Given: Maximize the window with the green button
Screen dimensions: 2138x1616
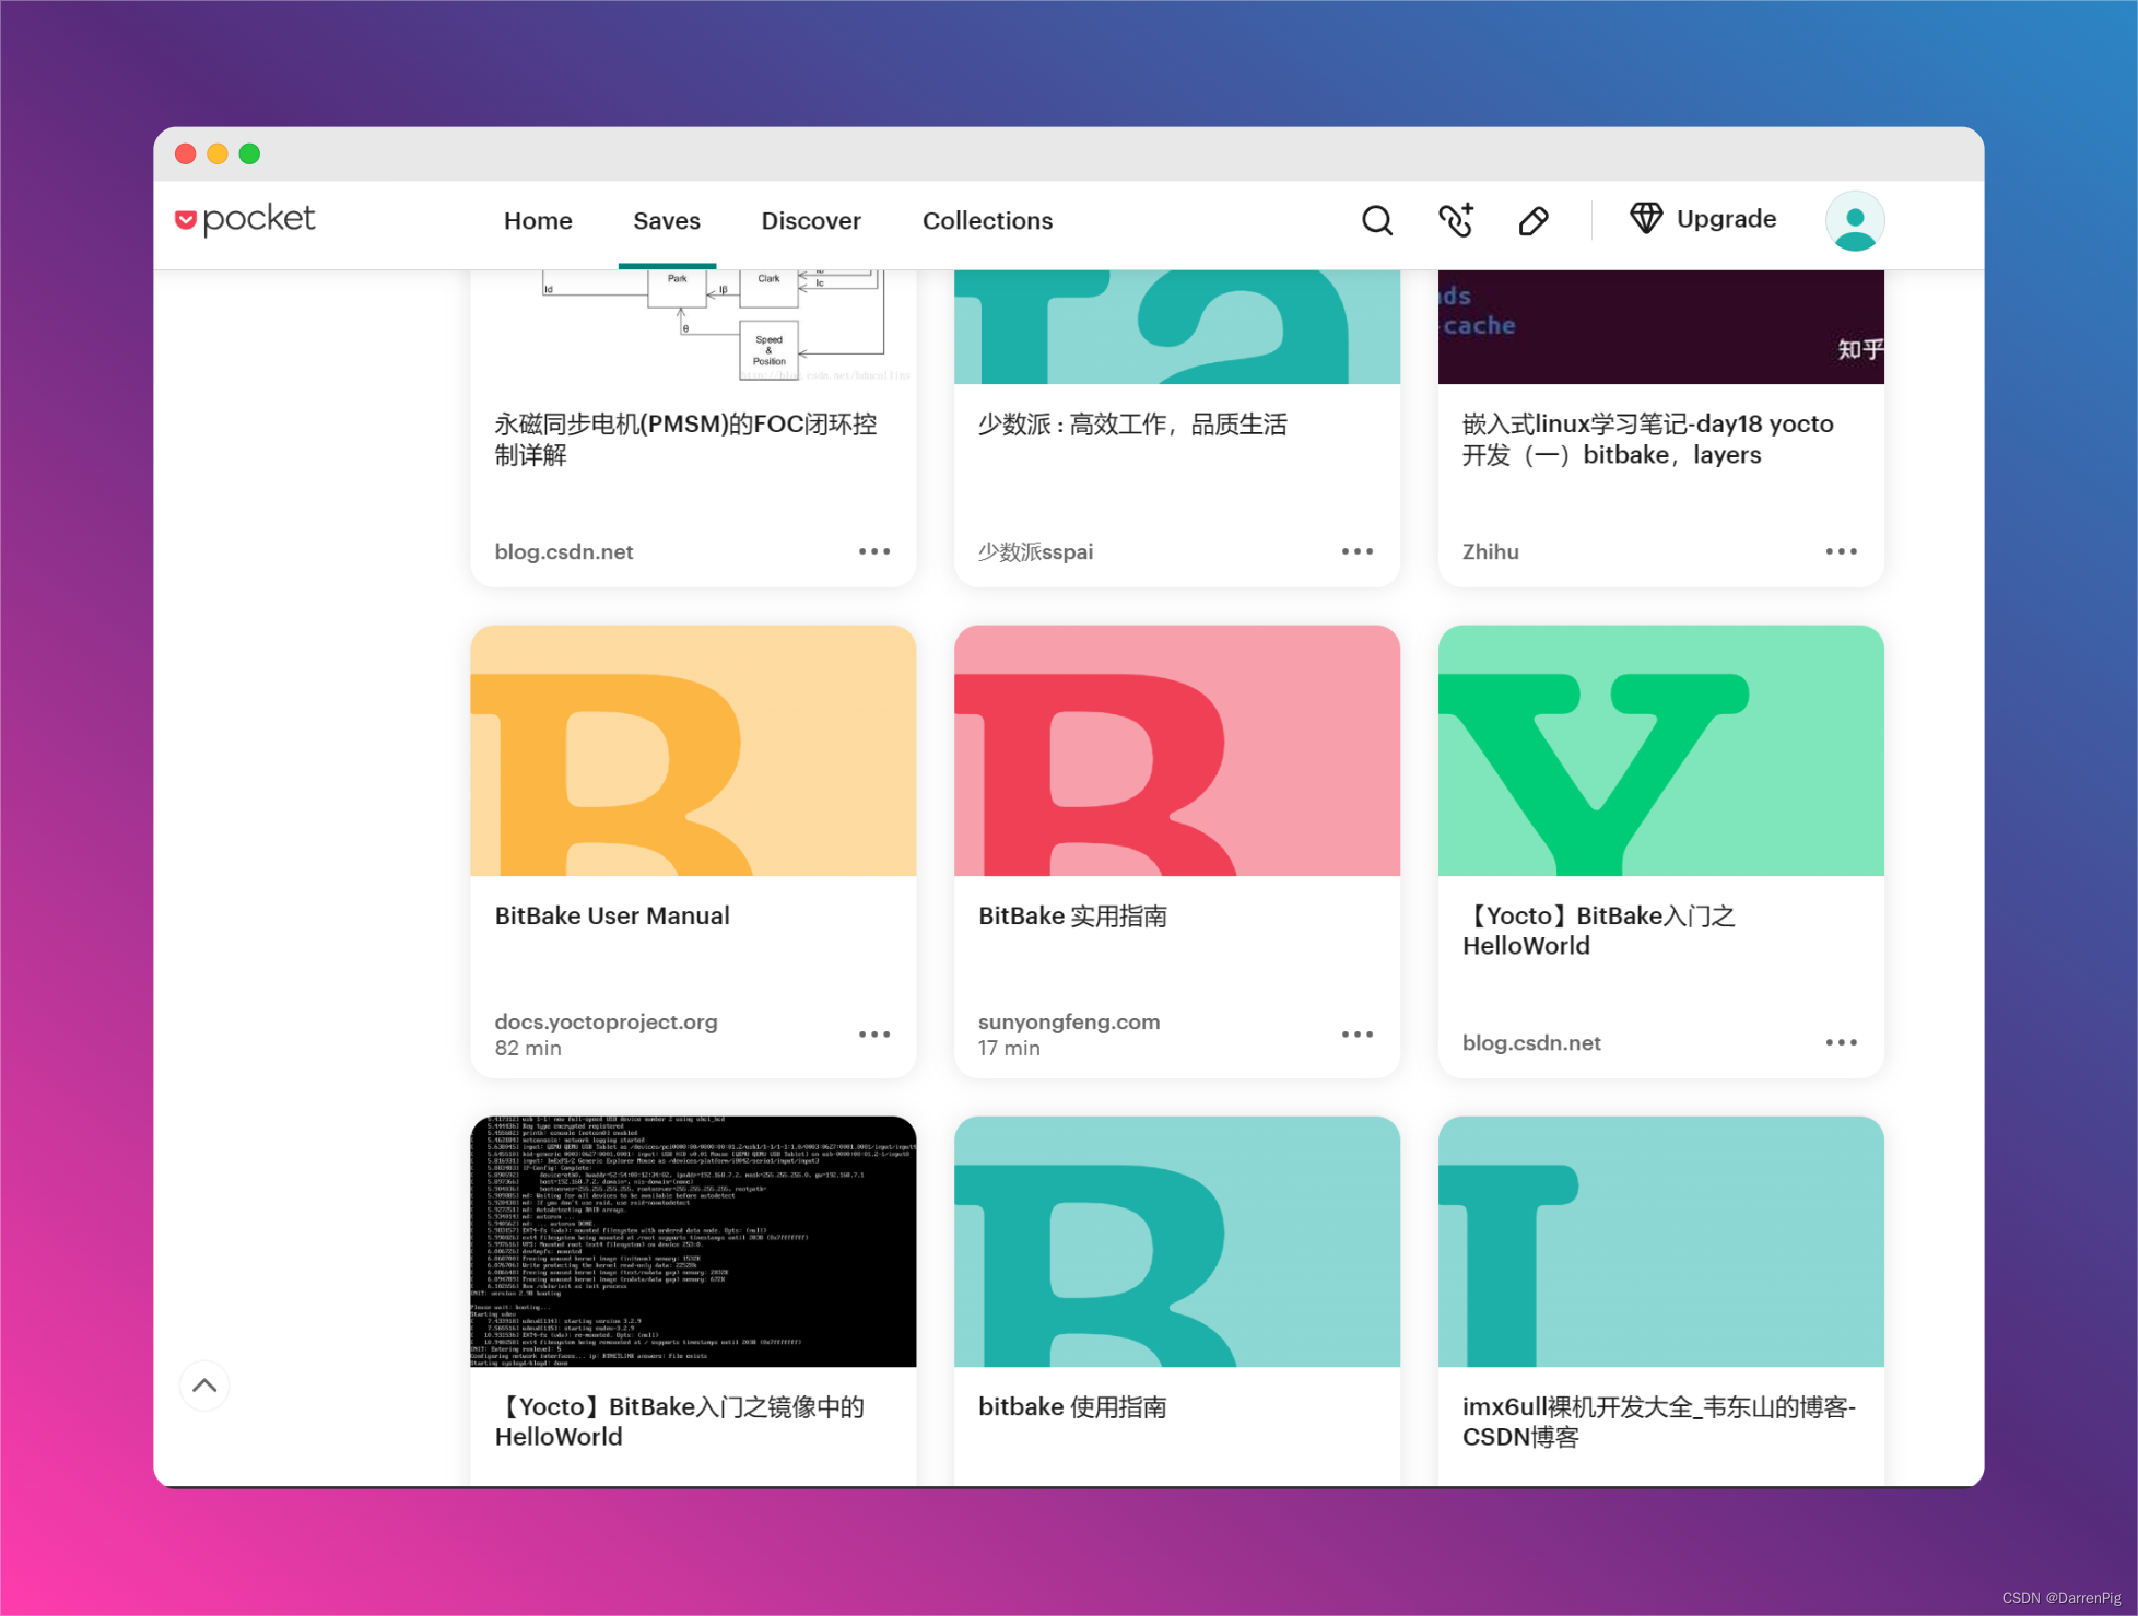Looking at the screenshot, I should [249, 153].
